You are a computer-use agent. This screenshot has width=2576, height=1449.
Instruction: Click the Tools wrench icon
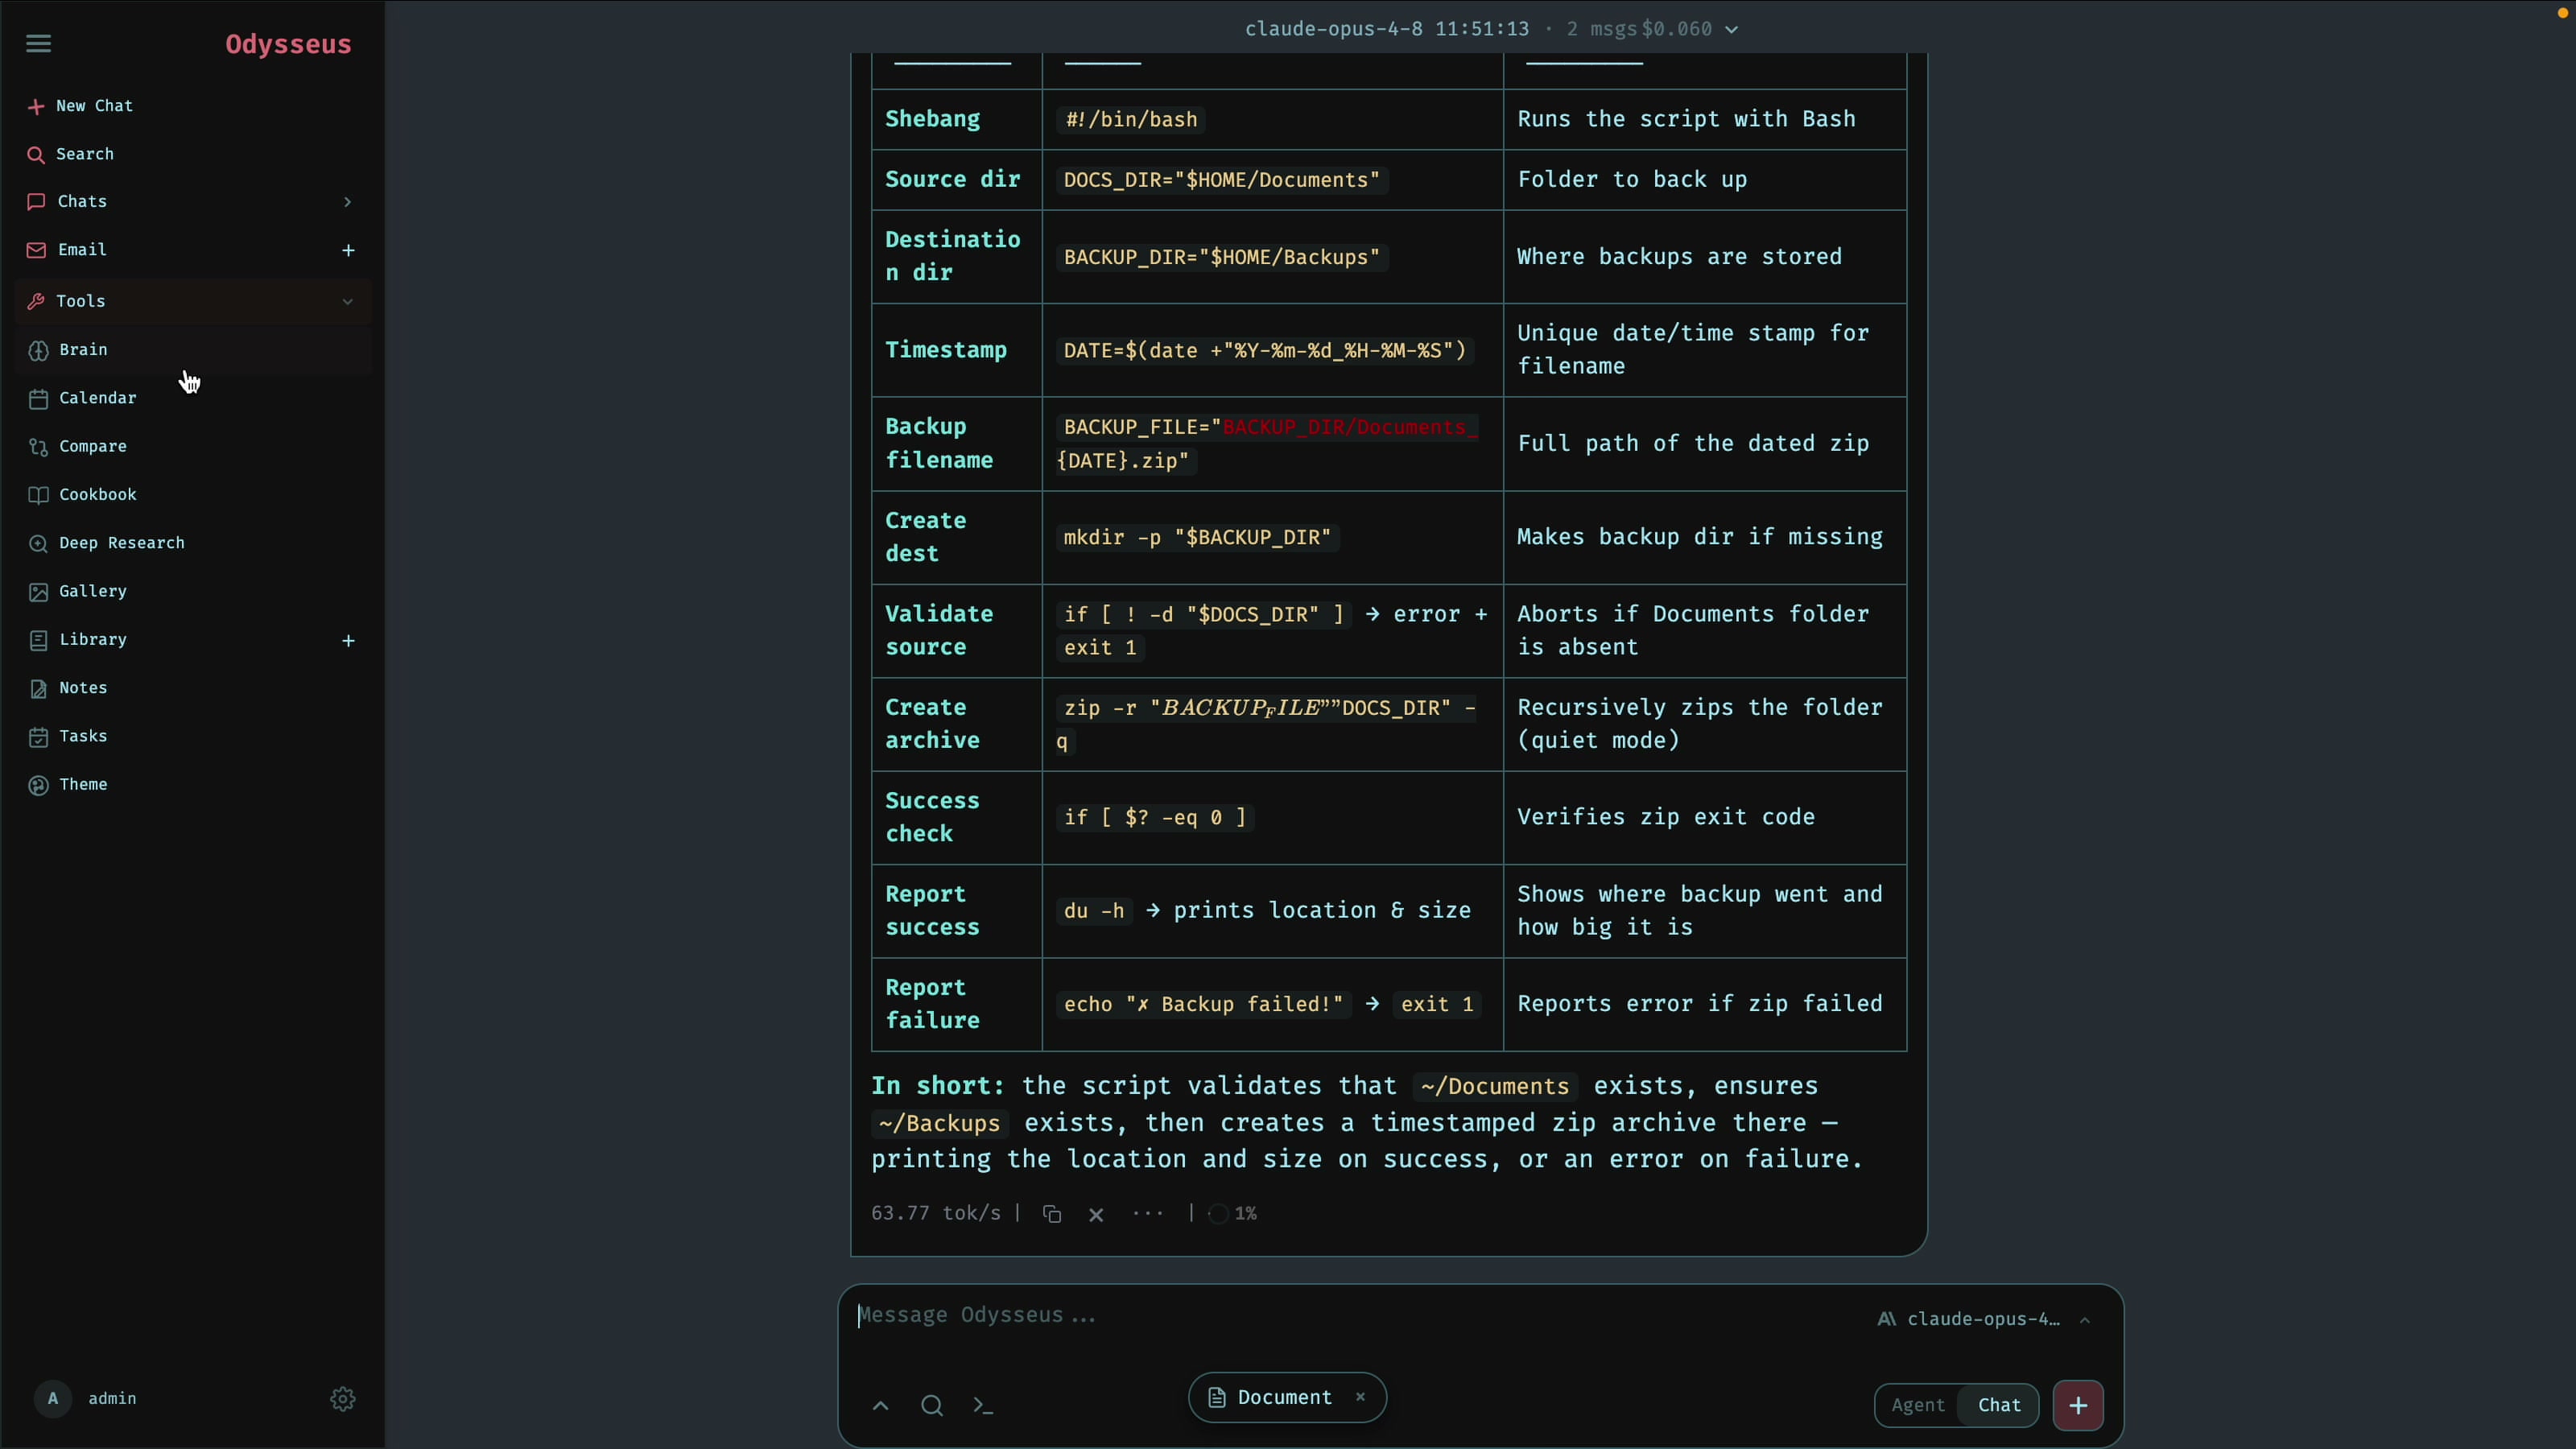click(x=36, y=301)
